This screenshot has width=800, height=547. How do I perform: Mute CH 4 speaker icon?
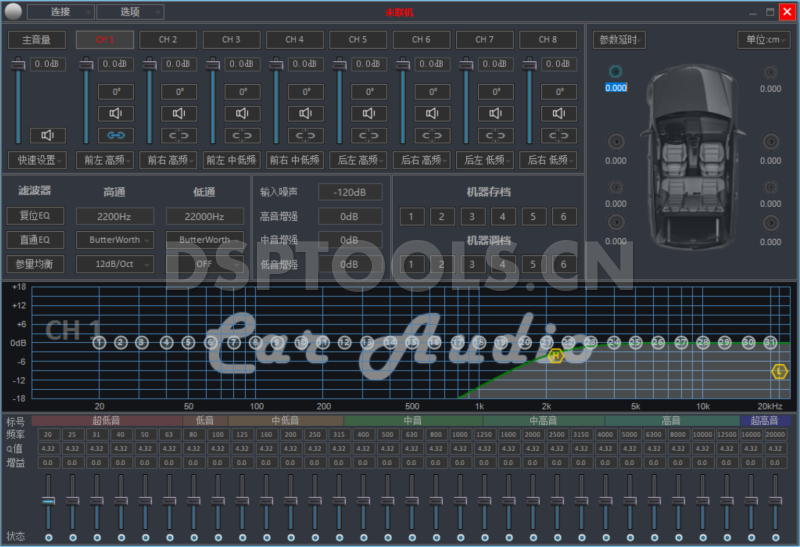[306, 113]
